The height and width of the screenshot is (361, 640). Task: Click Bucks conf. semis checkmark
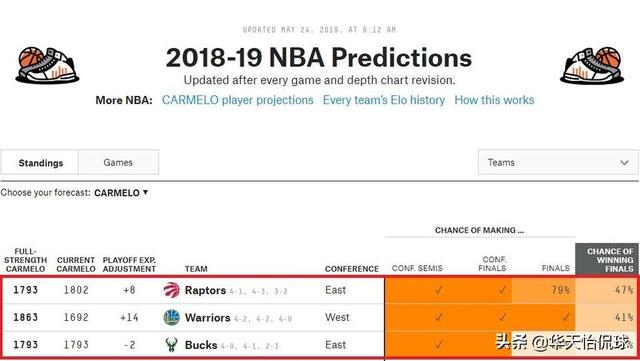[x=439, y=345]
